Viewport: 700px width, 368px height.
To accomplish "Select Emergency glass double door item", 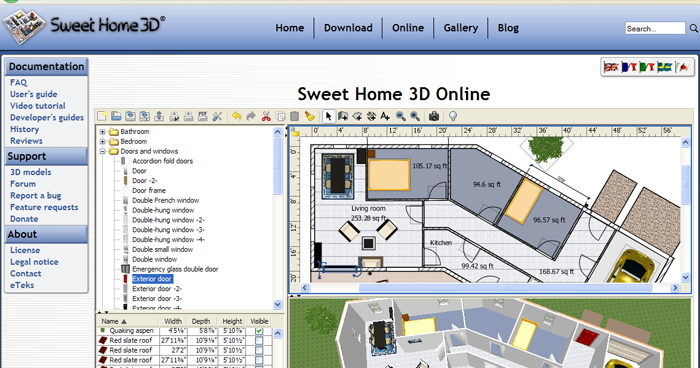I will 175,269.
